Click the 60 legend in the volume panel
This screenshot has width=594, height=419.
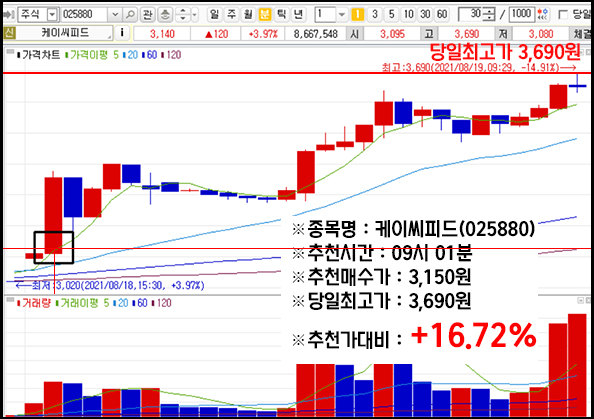point(140,303)
